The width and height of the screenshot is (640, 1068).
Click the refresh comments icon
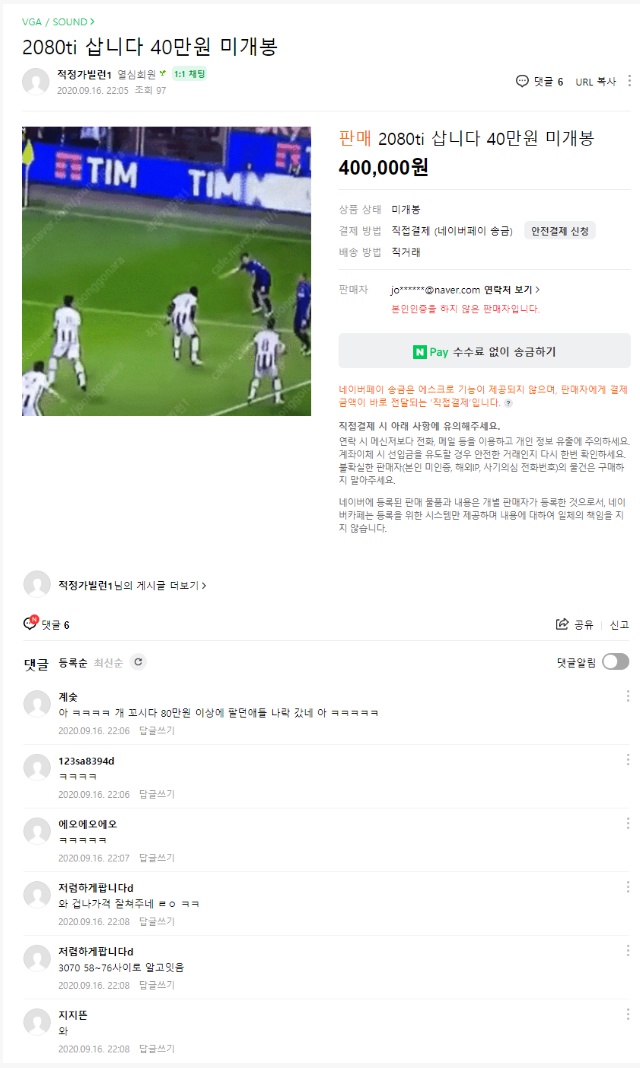(138, 662)
